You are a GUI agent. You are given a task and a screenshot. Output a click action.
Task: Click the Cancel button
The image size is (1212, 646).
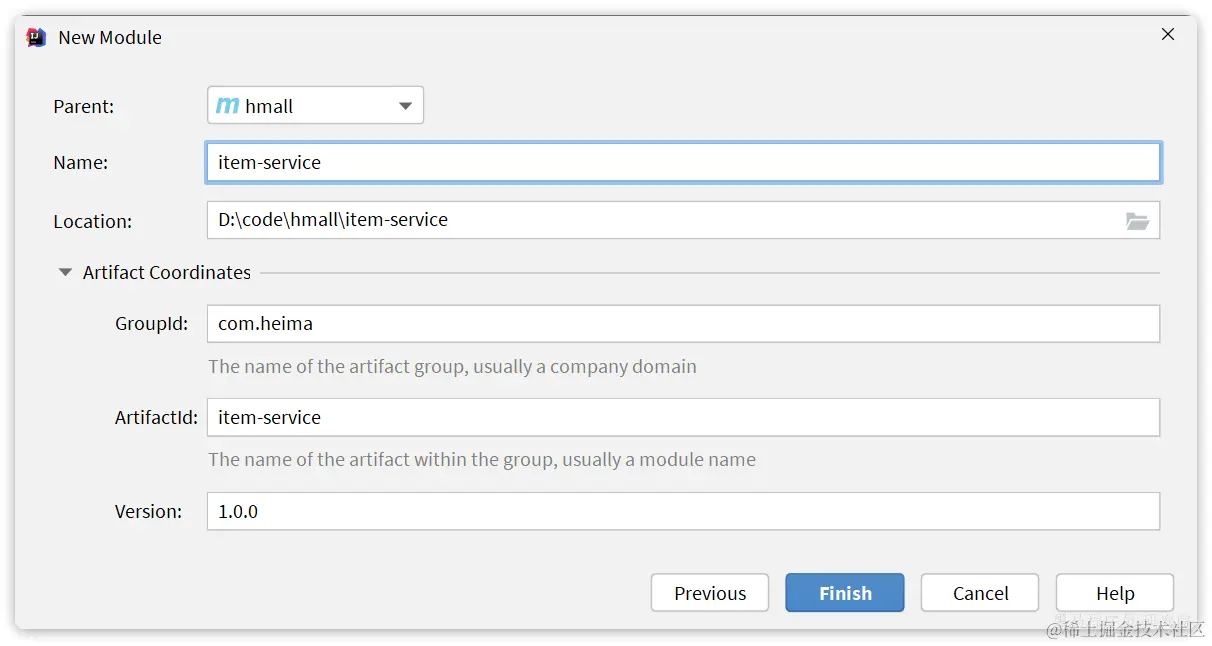980,593
